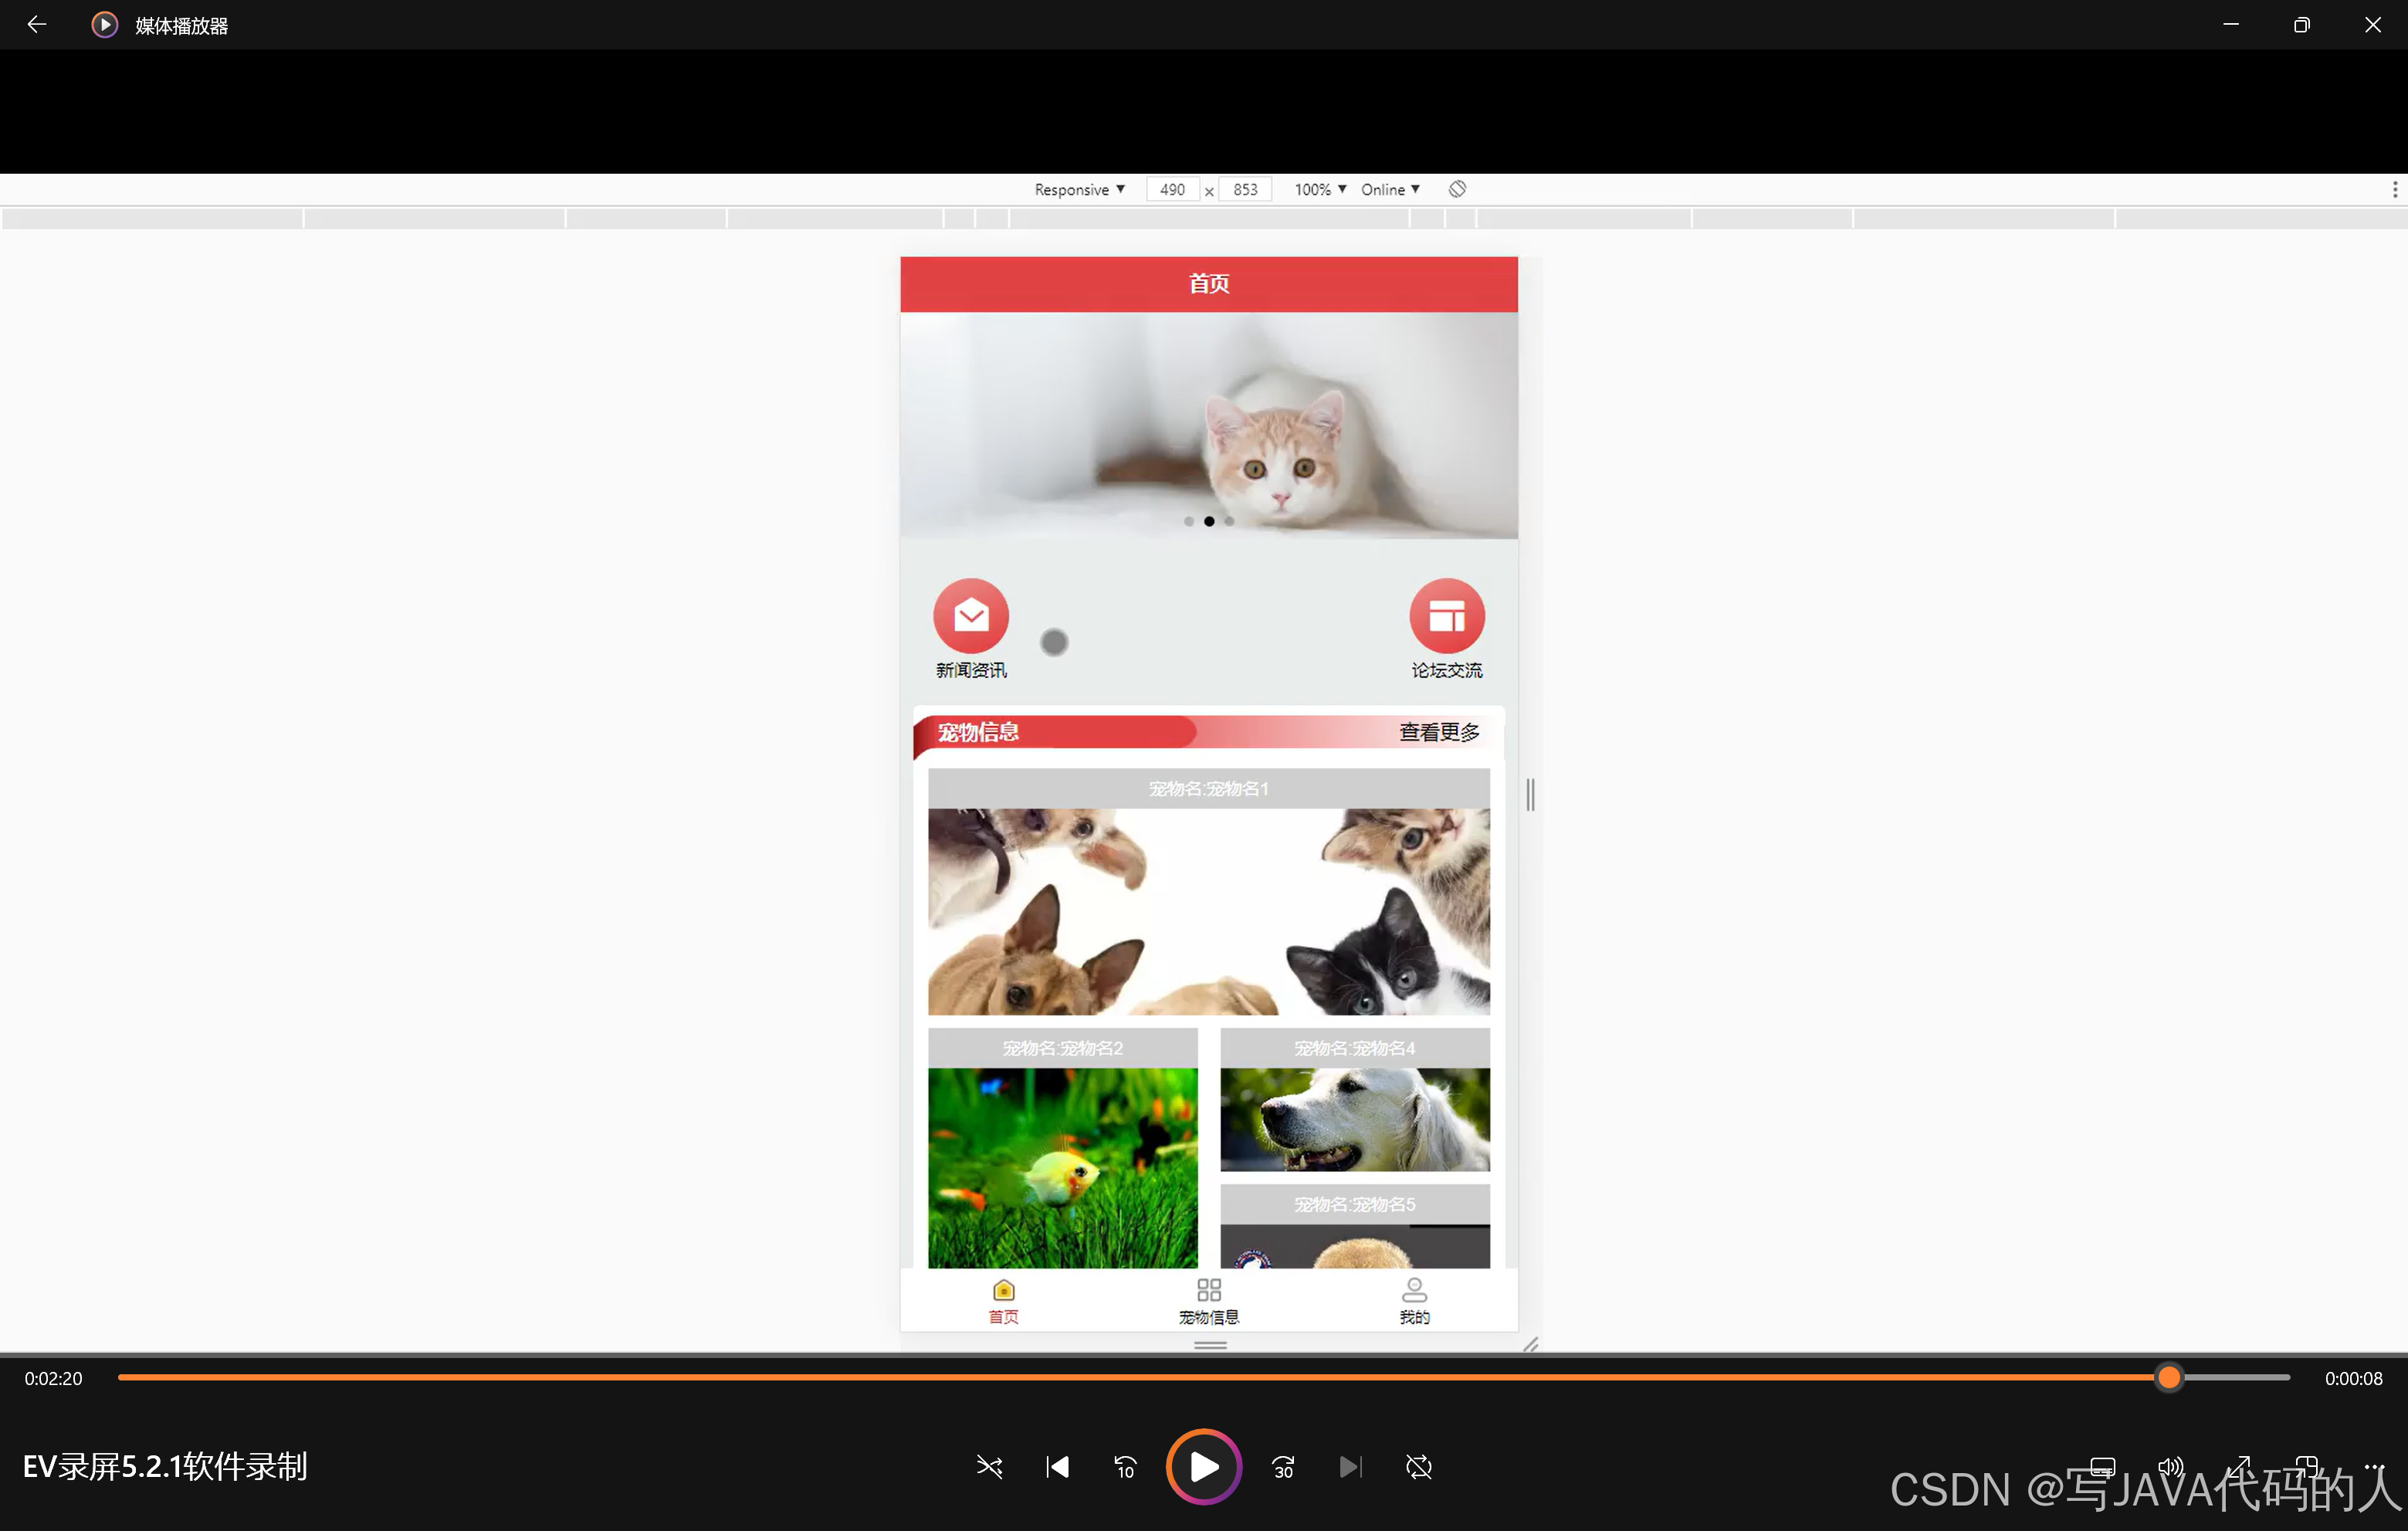Viewport: 2408px width, 1531px height.
Task: Click the remaining time 0:00:08
Action: click(2353, 1378)
